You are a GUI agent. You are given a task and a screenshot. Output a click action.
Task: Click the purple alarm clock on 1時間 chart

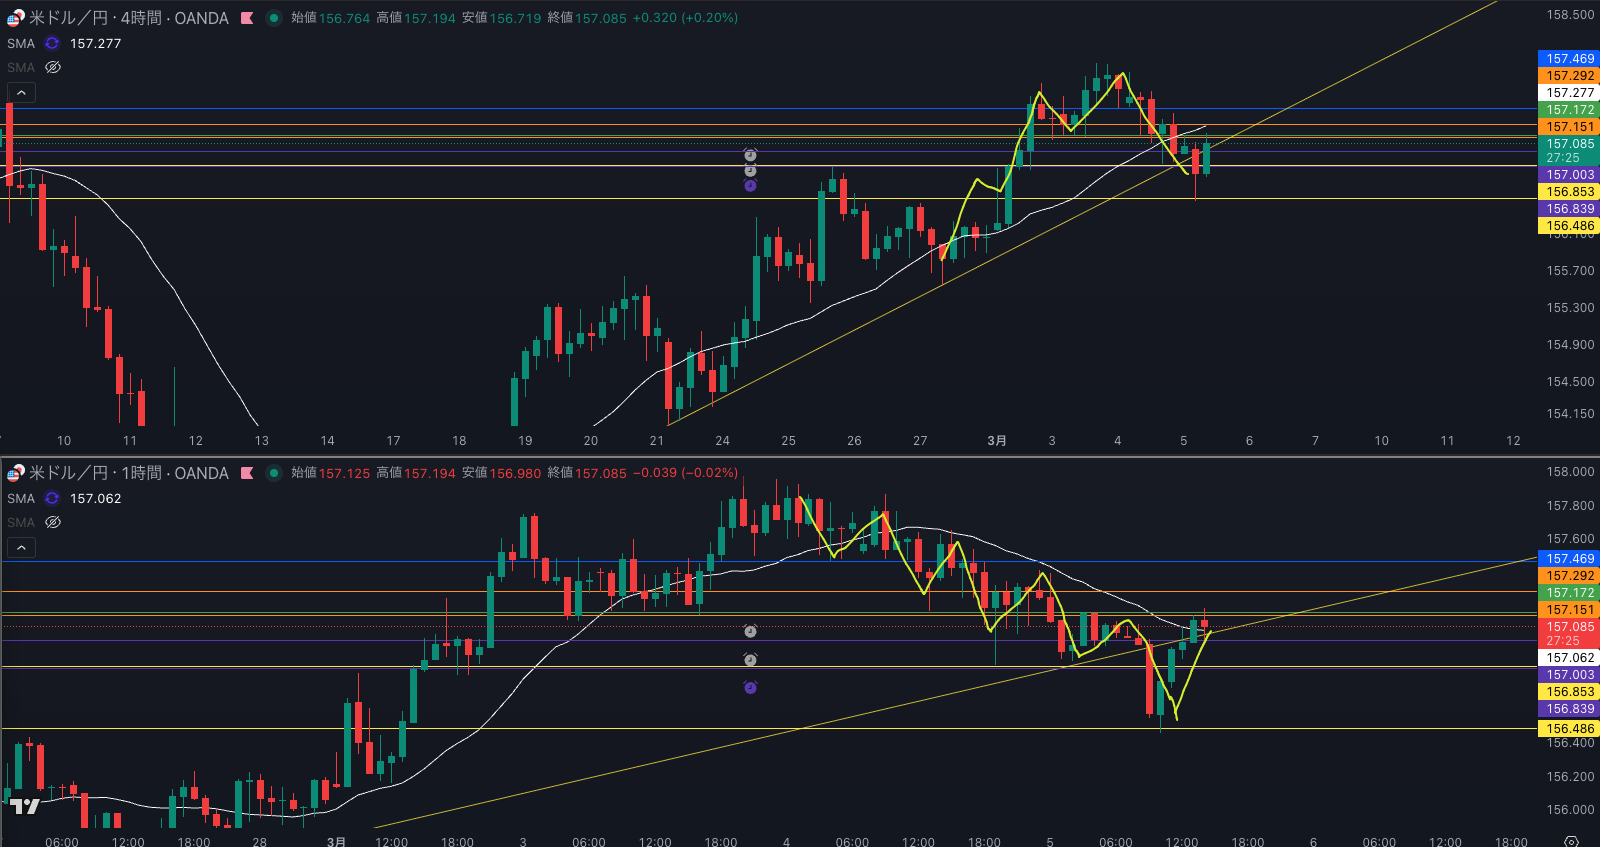click(750, 688)
